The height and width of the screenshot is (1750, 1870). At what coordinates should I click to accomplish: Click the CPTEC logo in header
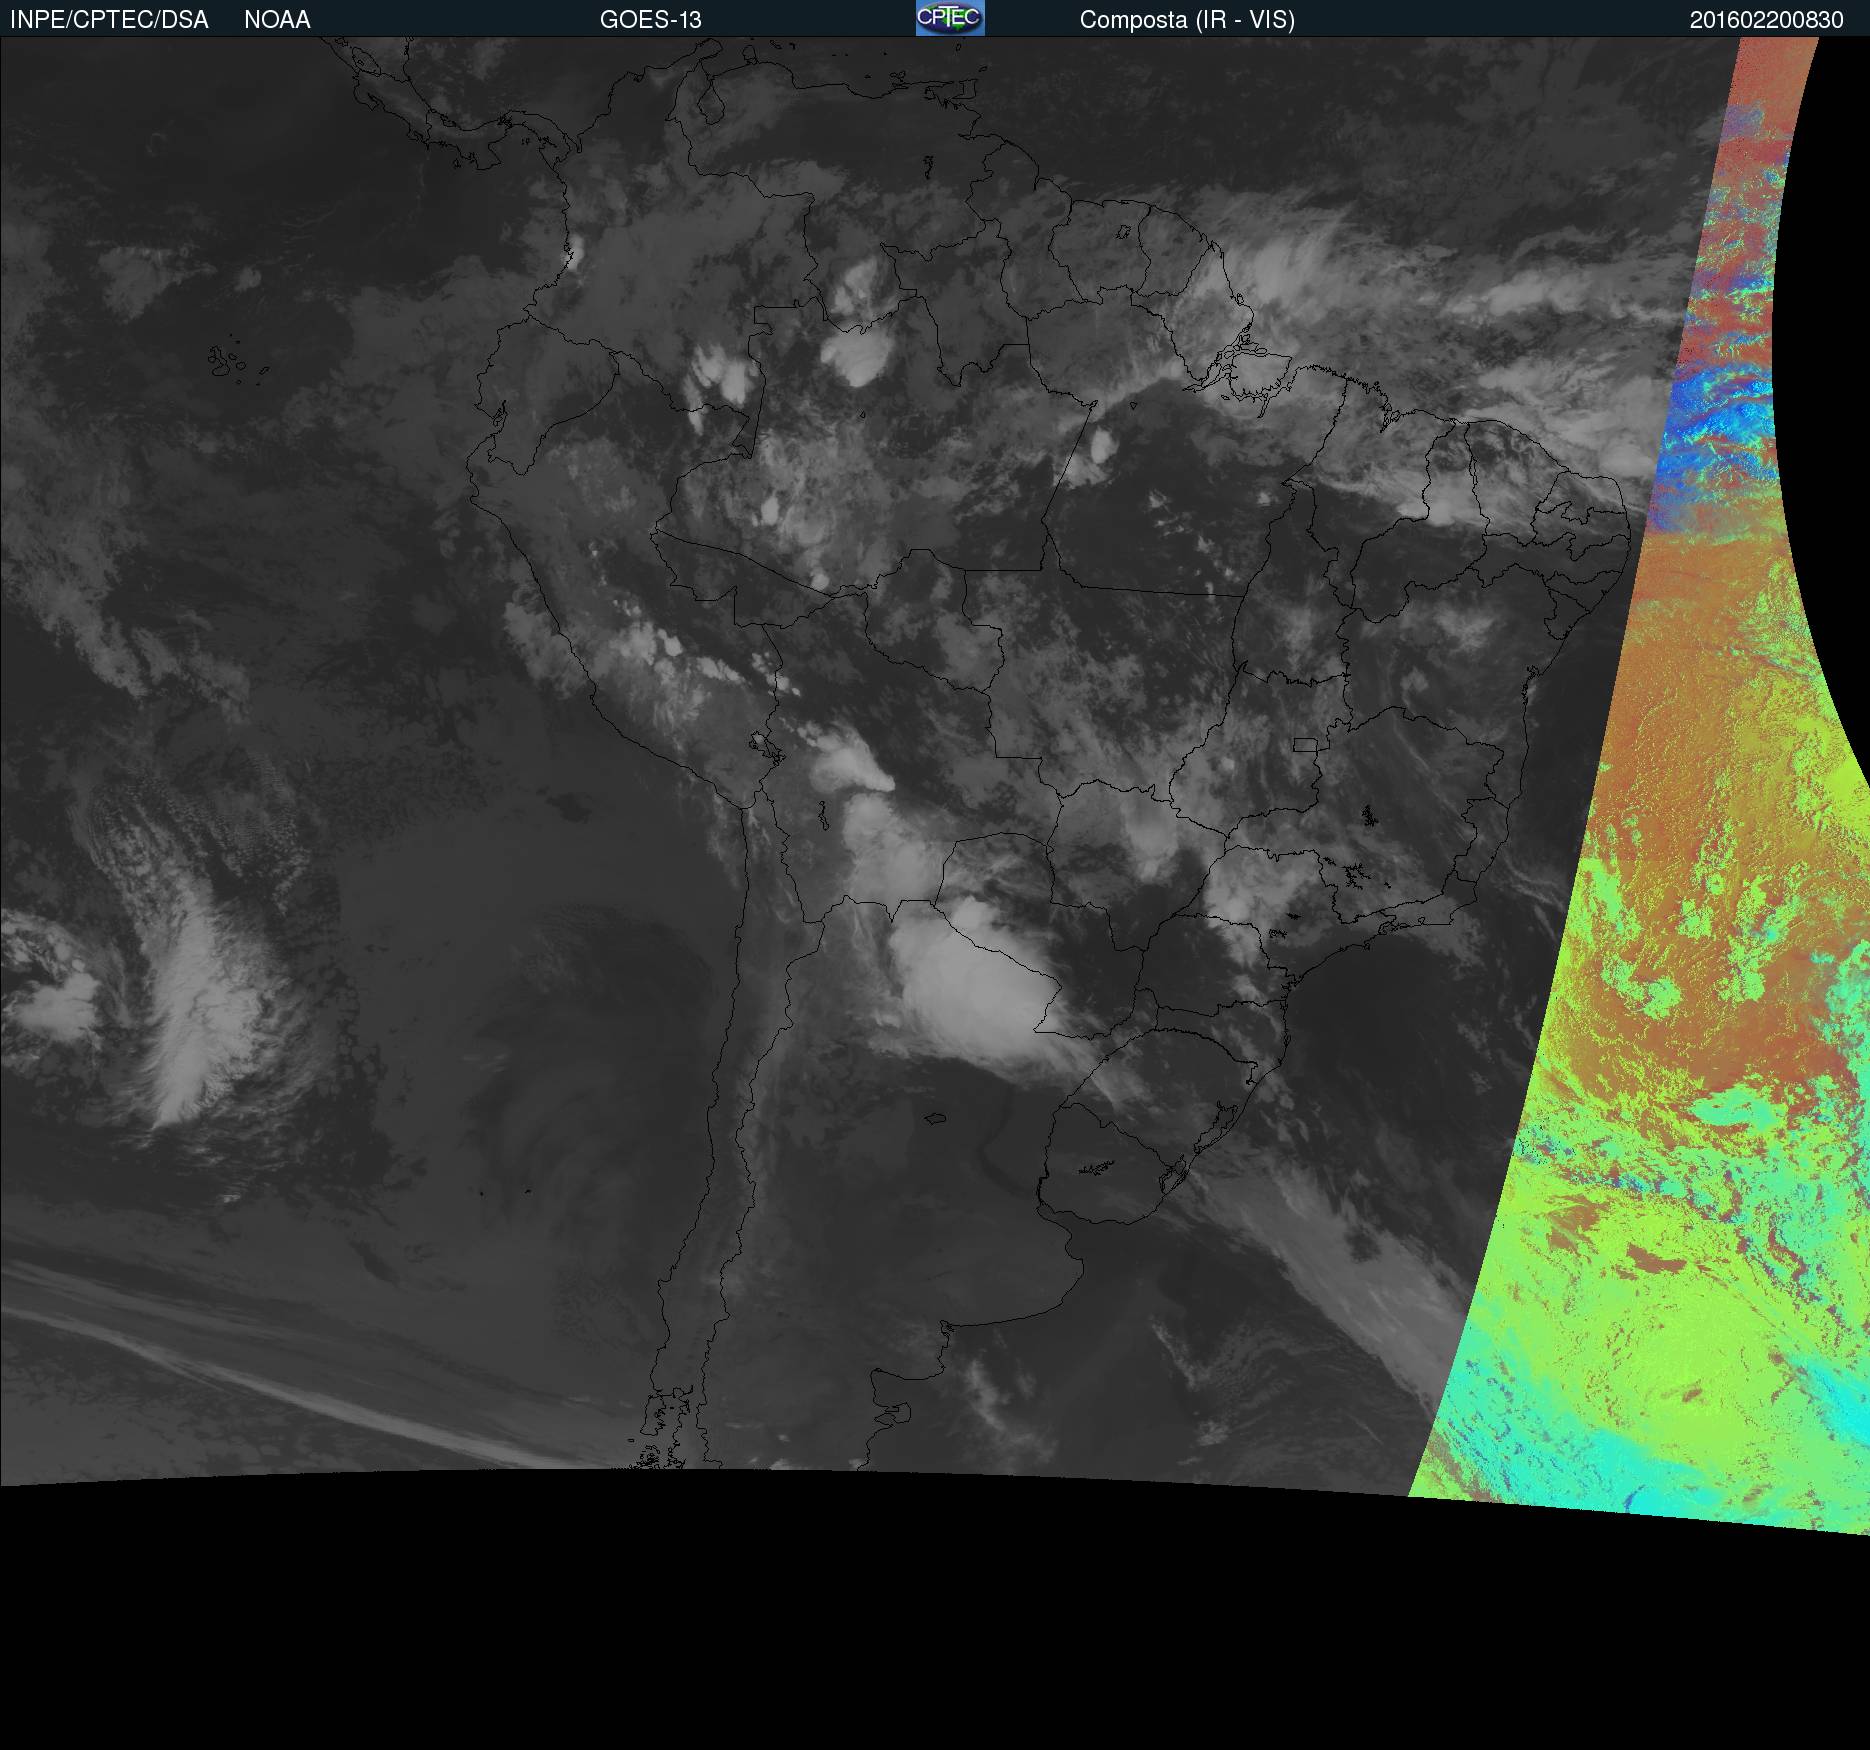pos(950,18)
